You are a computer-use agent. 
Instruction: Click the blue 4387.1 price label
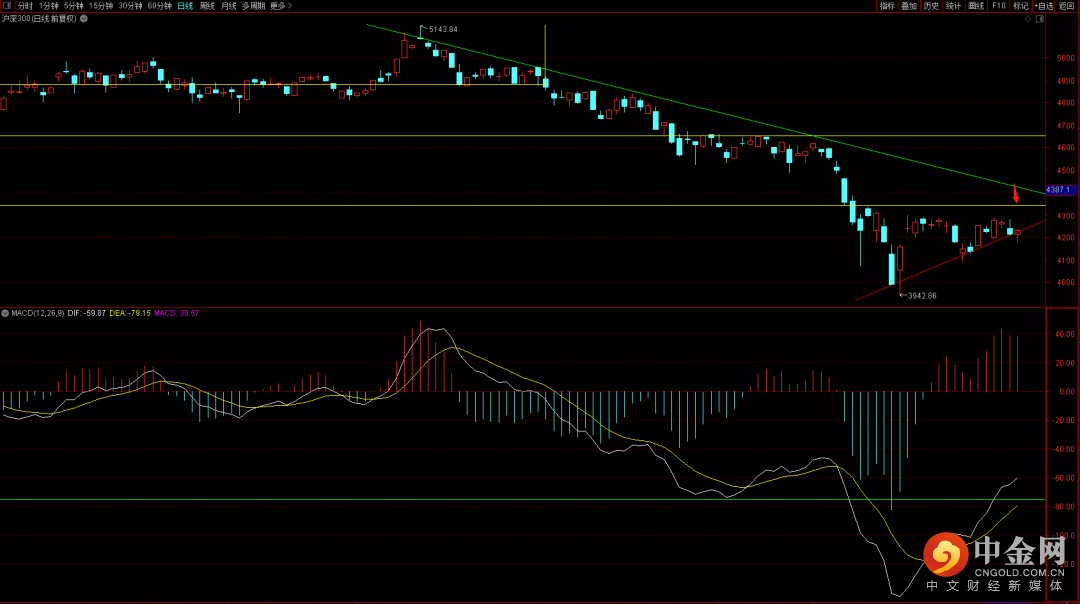pos(1058,189)
